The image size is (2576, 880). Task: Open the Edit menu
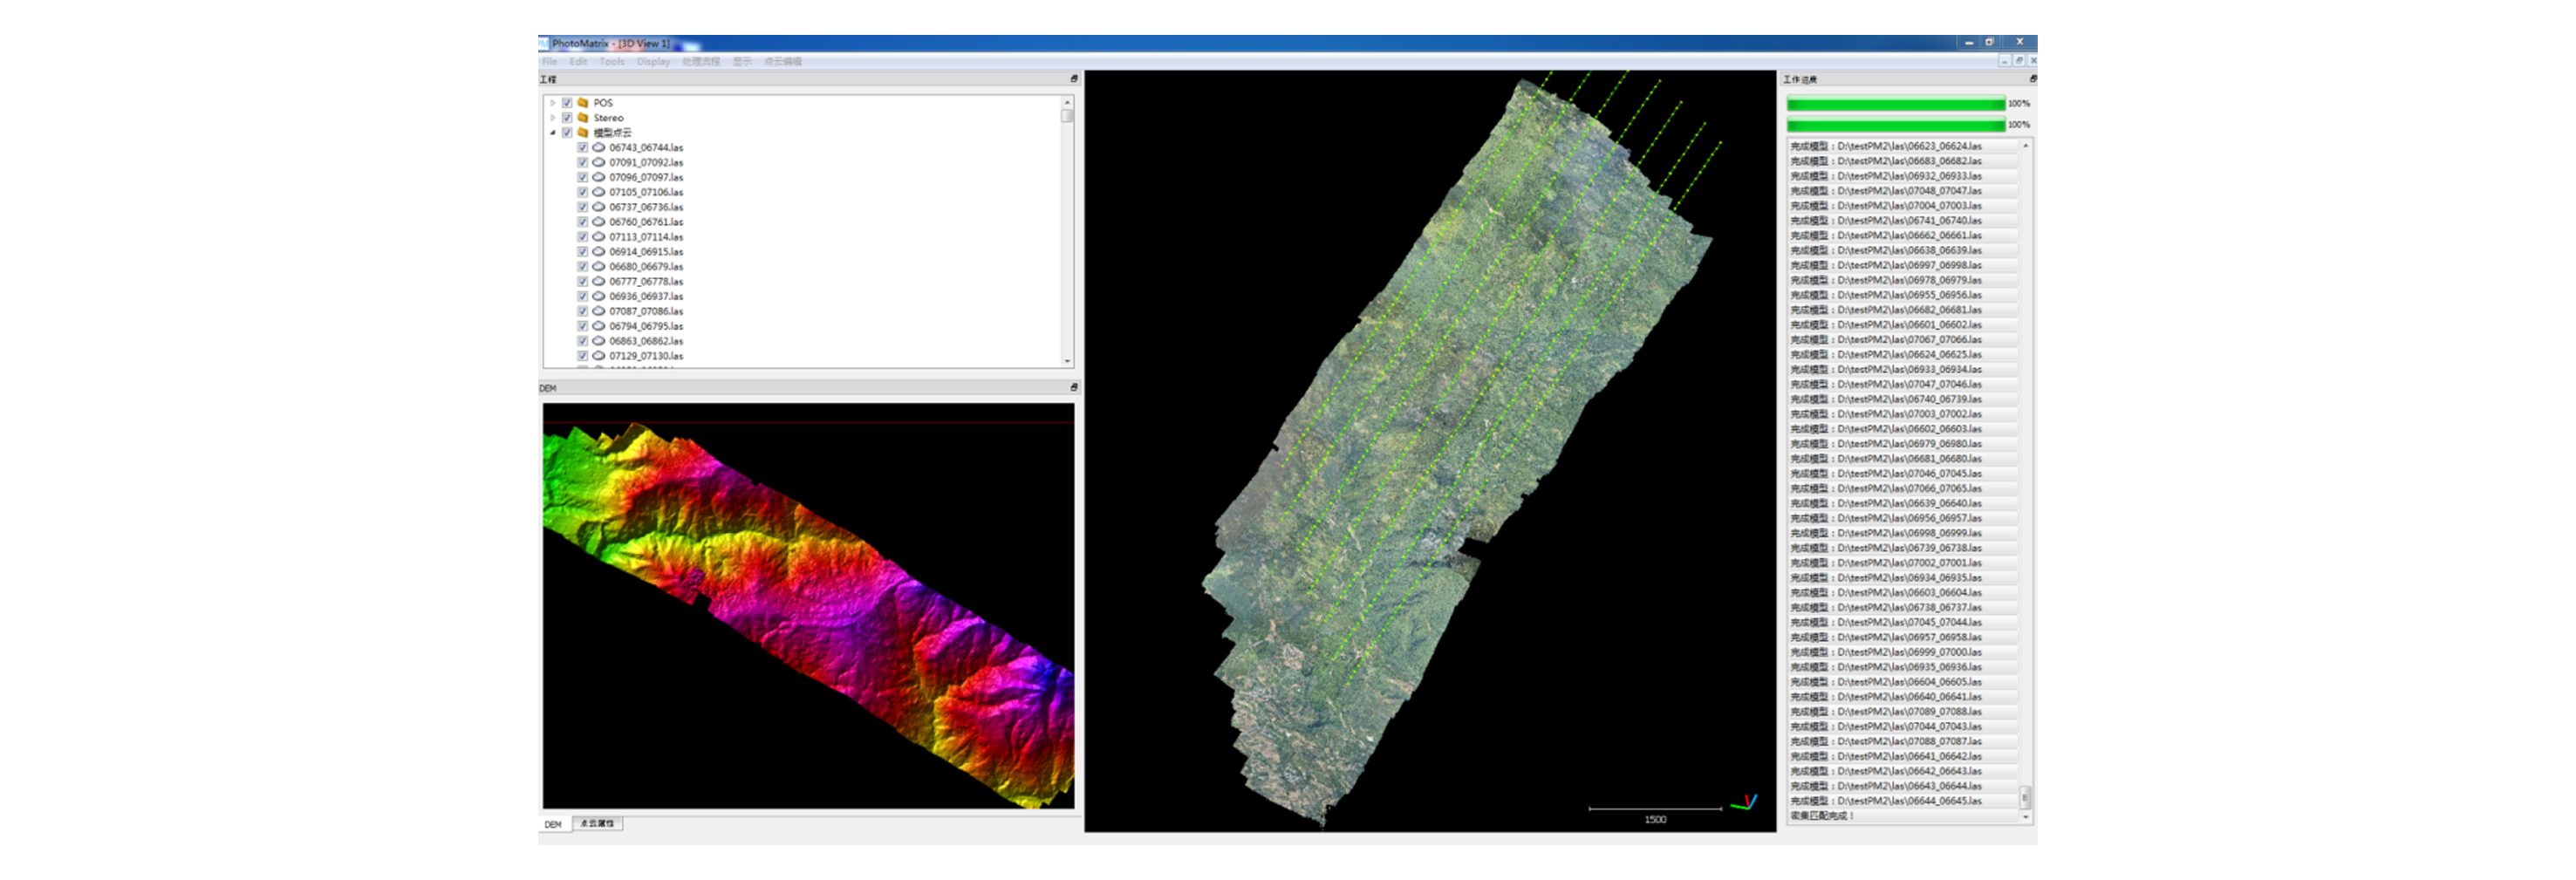pos(578,61)
